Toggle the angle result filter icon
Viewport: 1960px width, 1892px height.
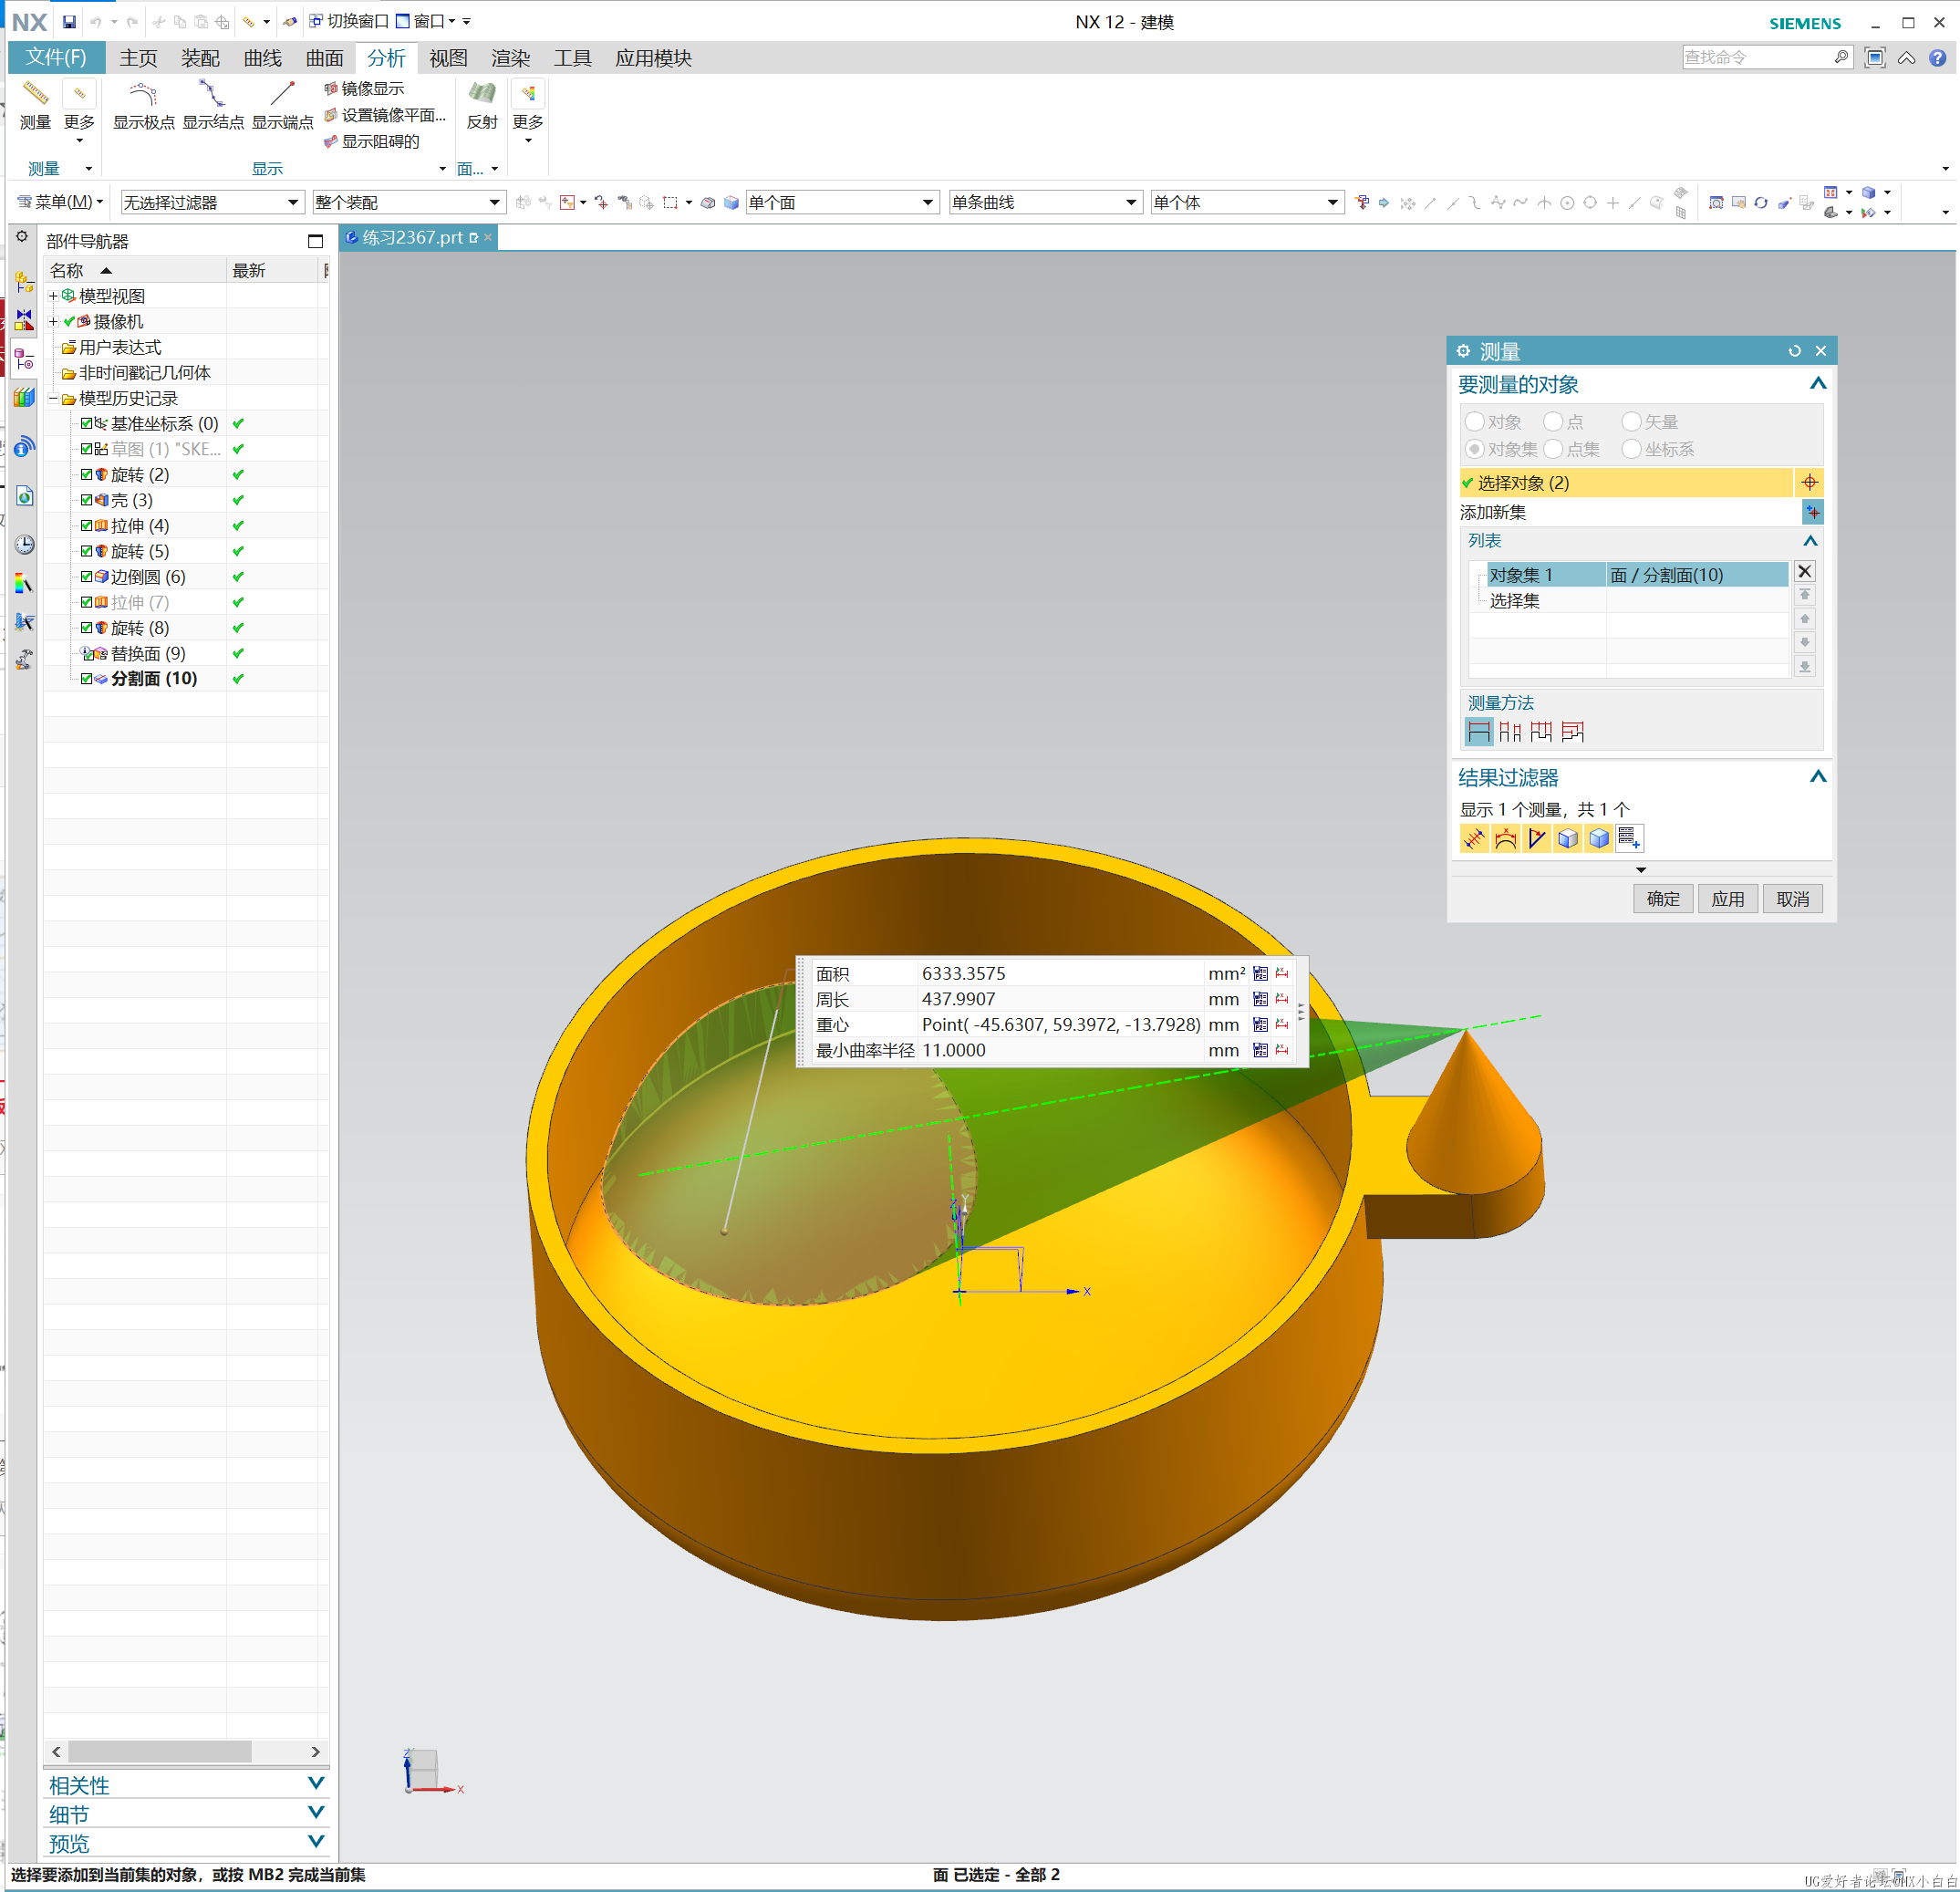[x=1536, y=838]
